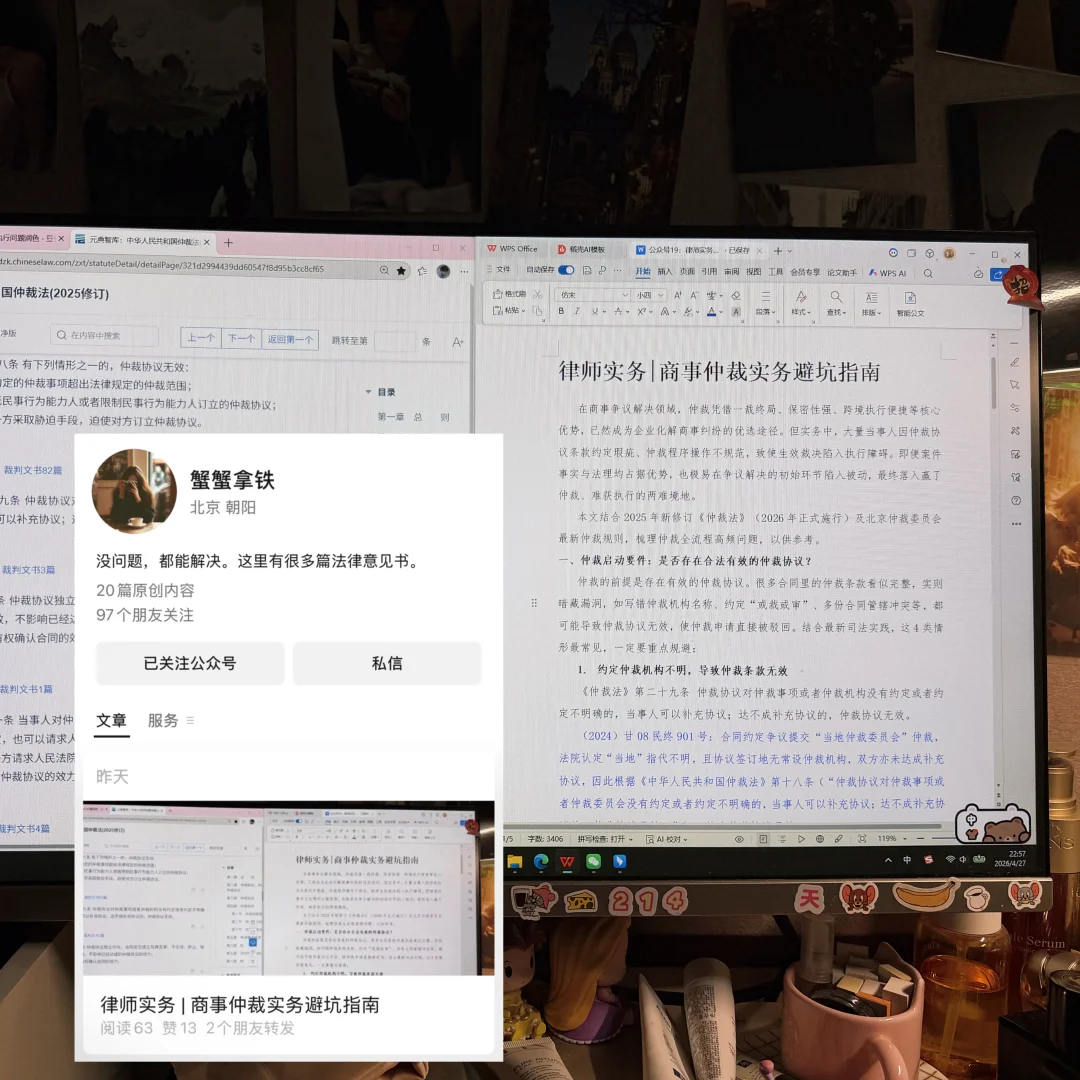
Task: Switch to page layout view icon
Action: [763, 839]
